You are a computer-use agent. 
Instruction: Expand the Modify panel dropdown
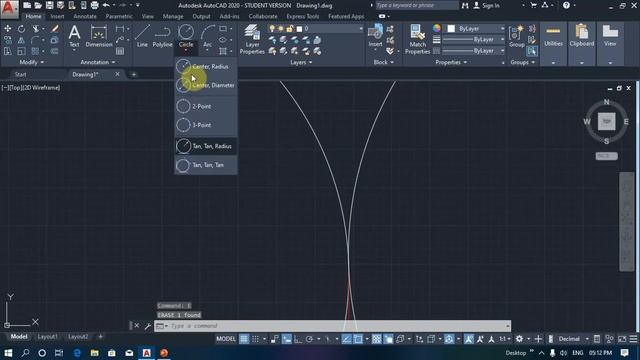pos(31,62)
